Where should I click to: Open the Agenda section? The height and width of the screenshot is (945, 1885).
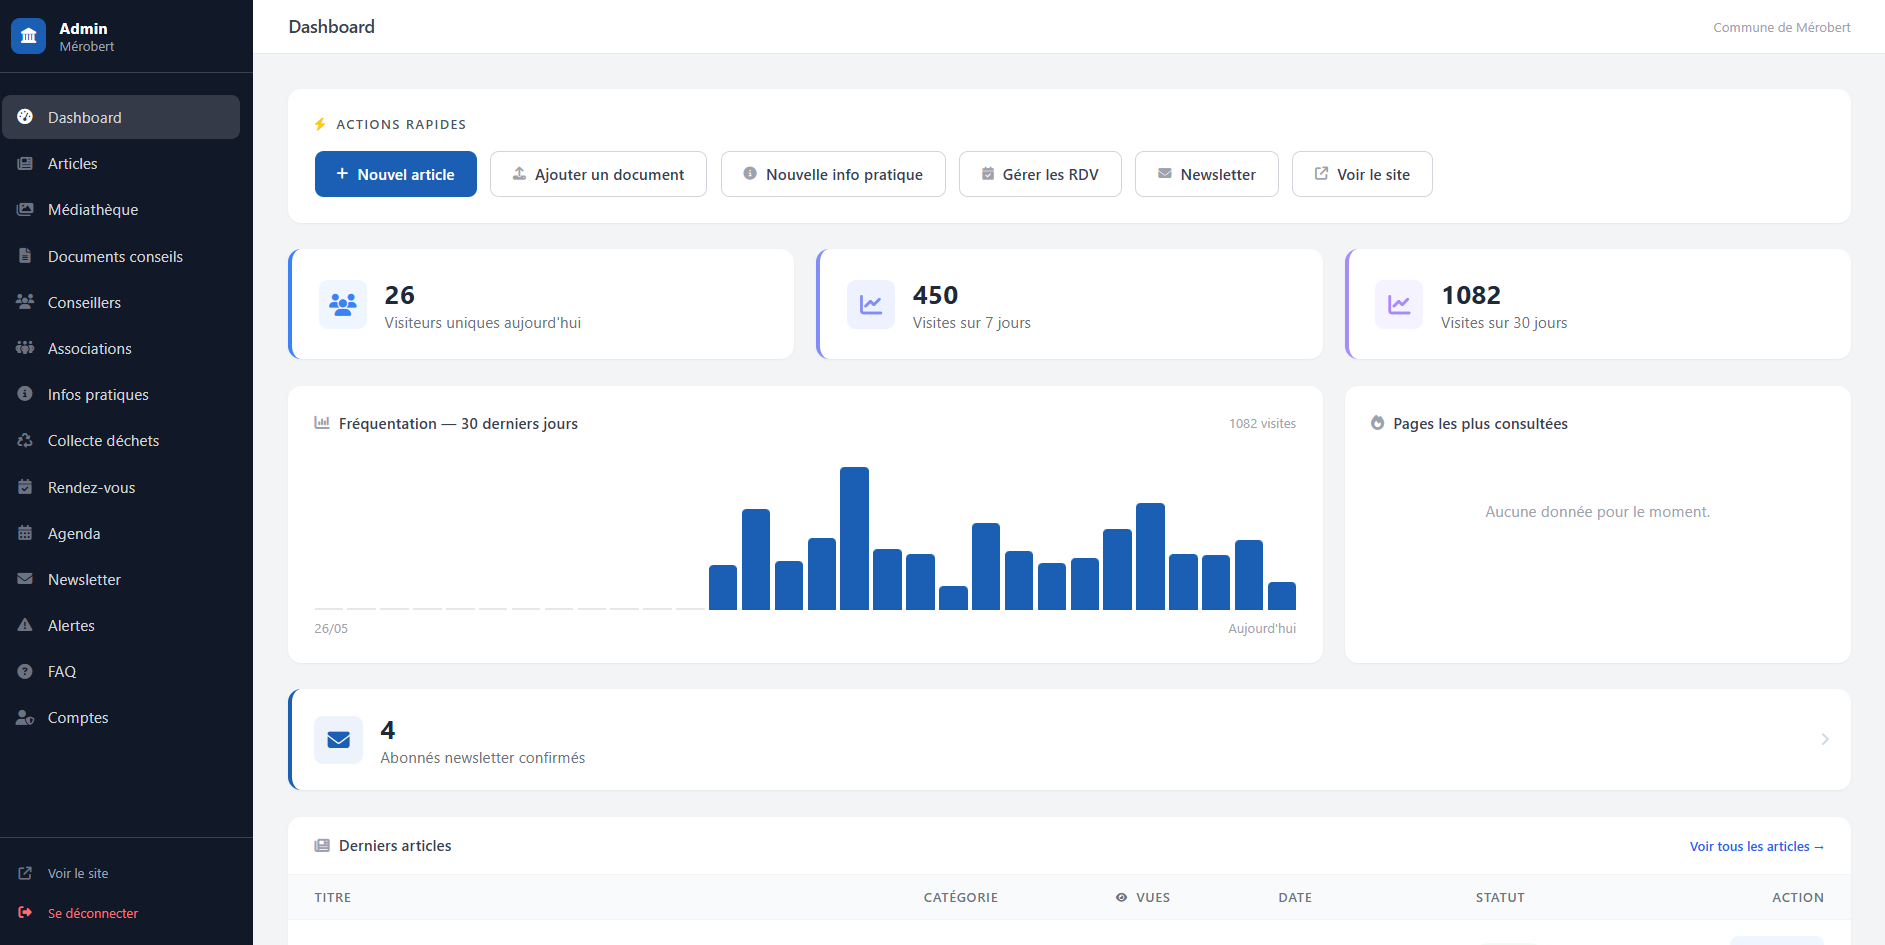121,533
